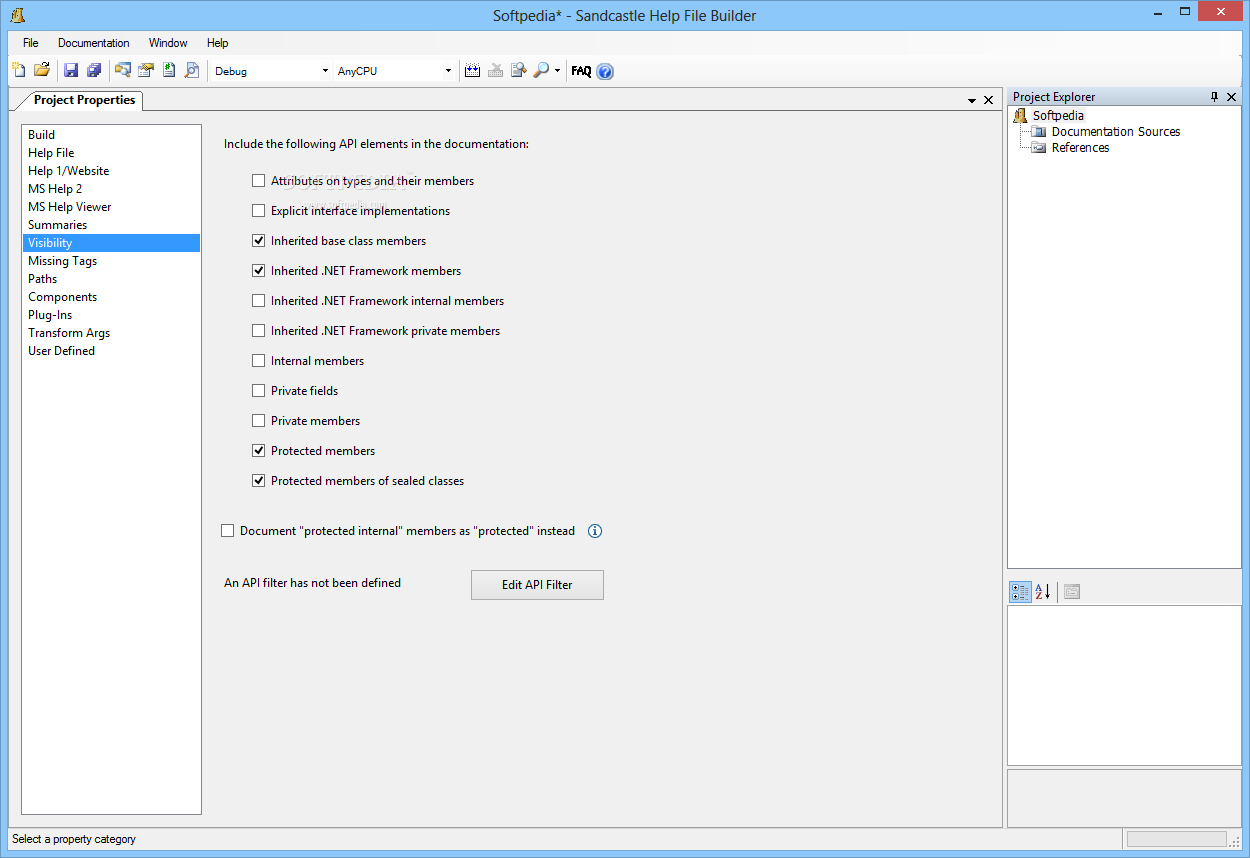Click the Property Pages icon in property grid
The image size is (1250, 858).
[x=1071, y=592]
